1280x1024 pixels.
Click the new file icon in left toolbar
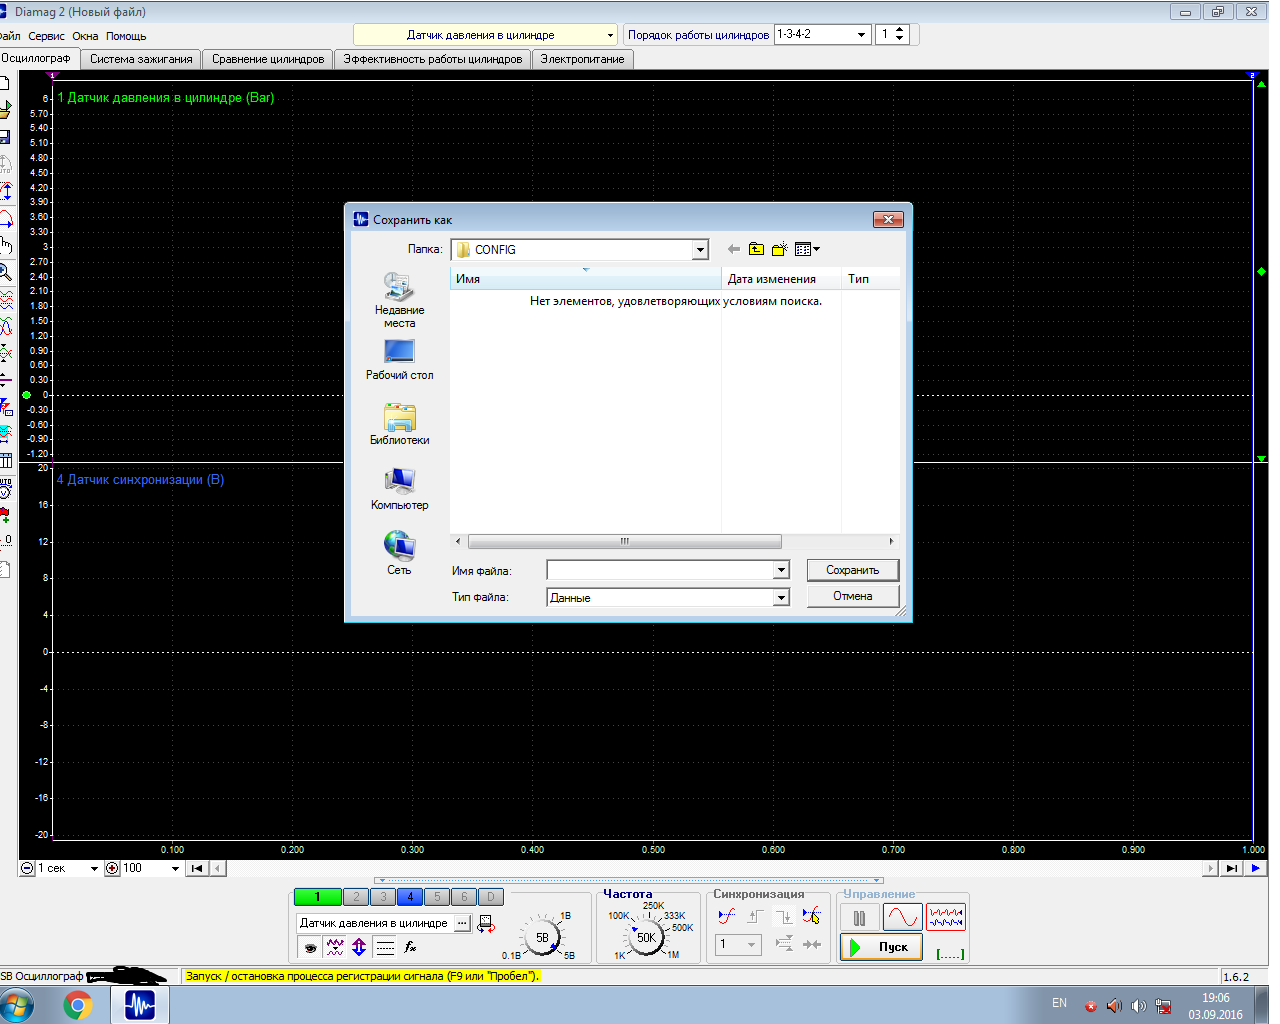tap(4, 83)
